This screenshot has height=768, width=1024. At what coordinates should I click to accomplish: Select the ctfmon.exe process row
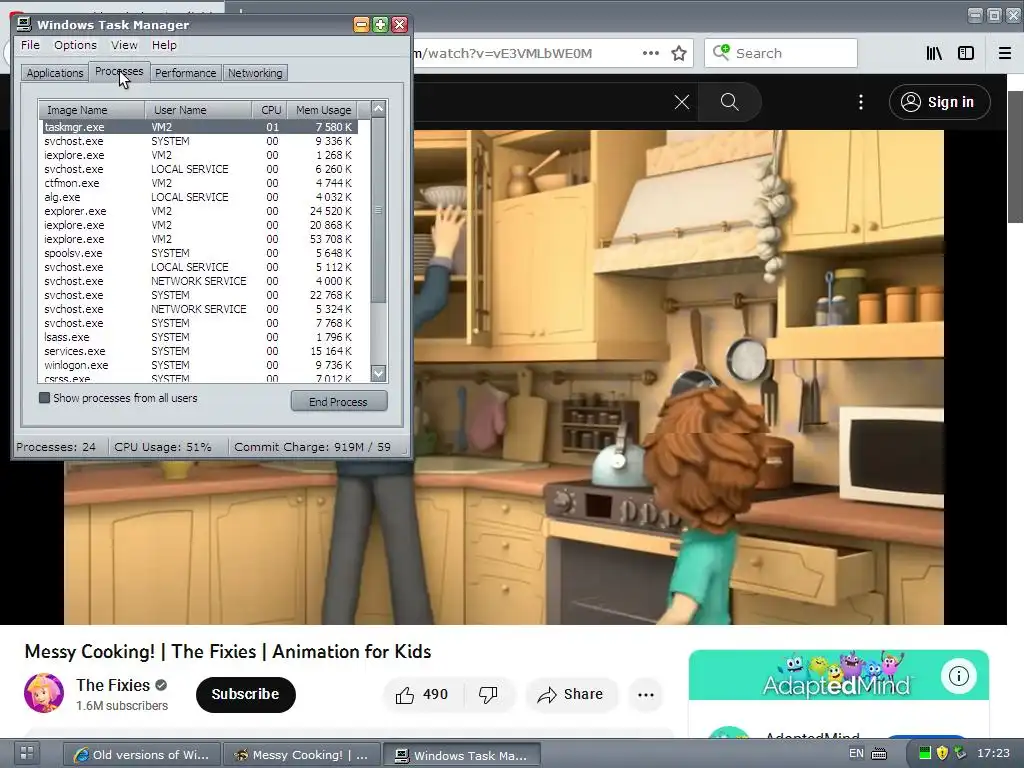pos(199,184)
